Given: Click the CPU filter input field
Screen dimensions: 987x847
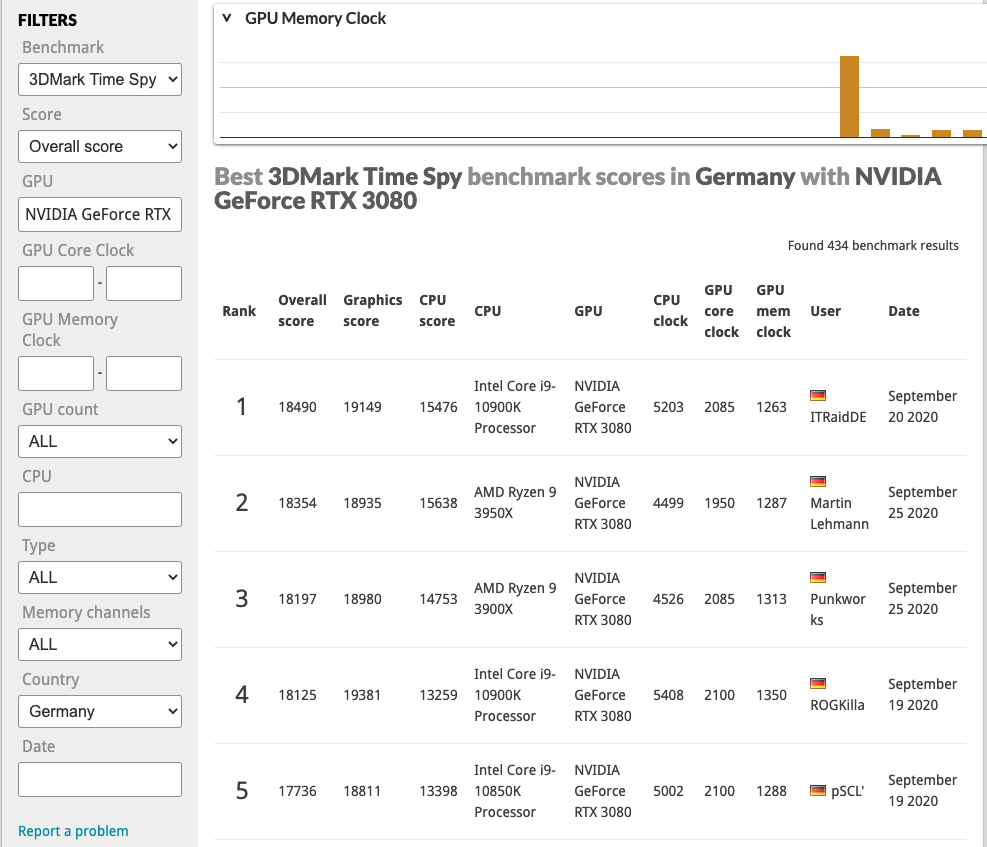Looking at the screenshot, I should (99, 509).
